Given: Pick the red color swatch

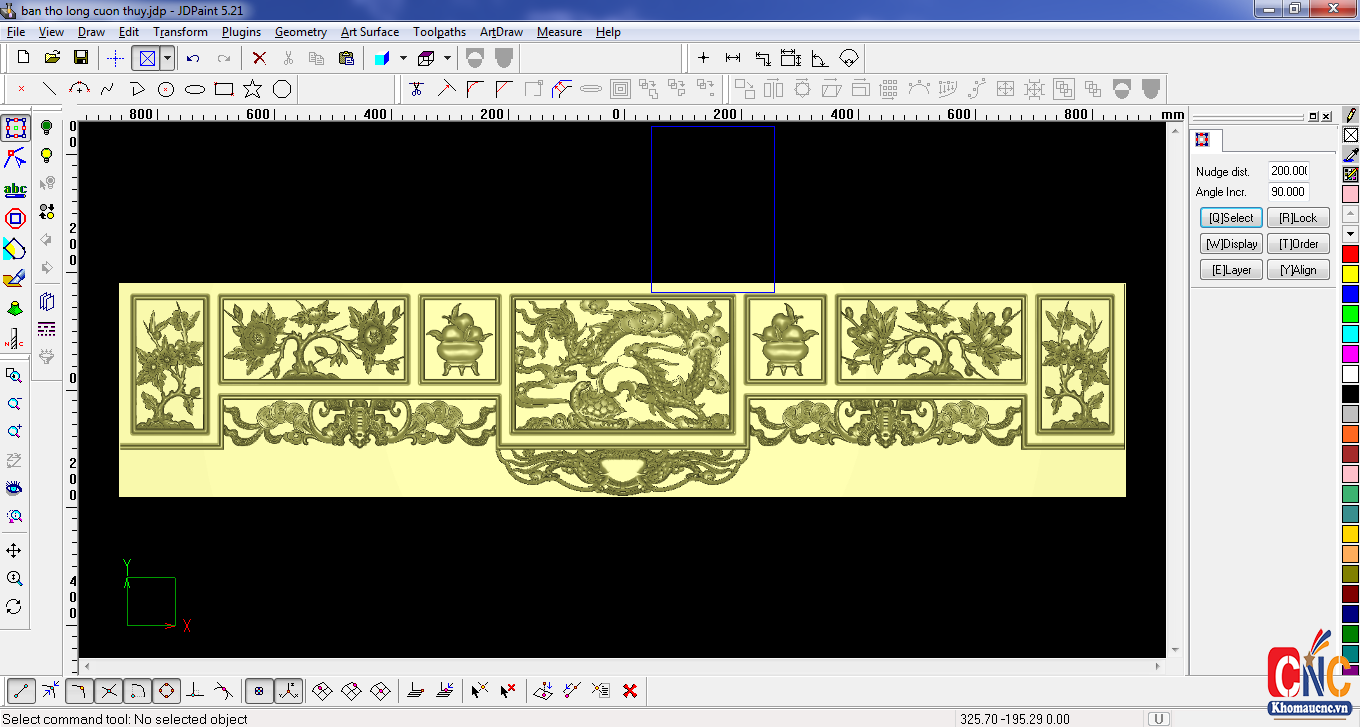Looking at the screenshot, I should pos(1350,253).
